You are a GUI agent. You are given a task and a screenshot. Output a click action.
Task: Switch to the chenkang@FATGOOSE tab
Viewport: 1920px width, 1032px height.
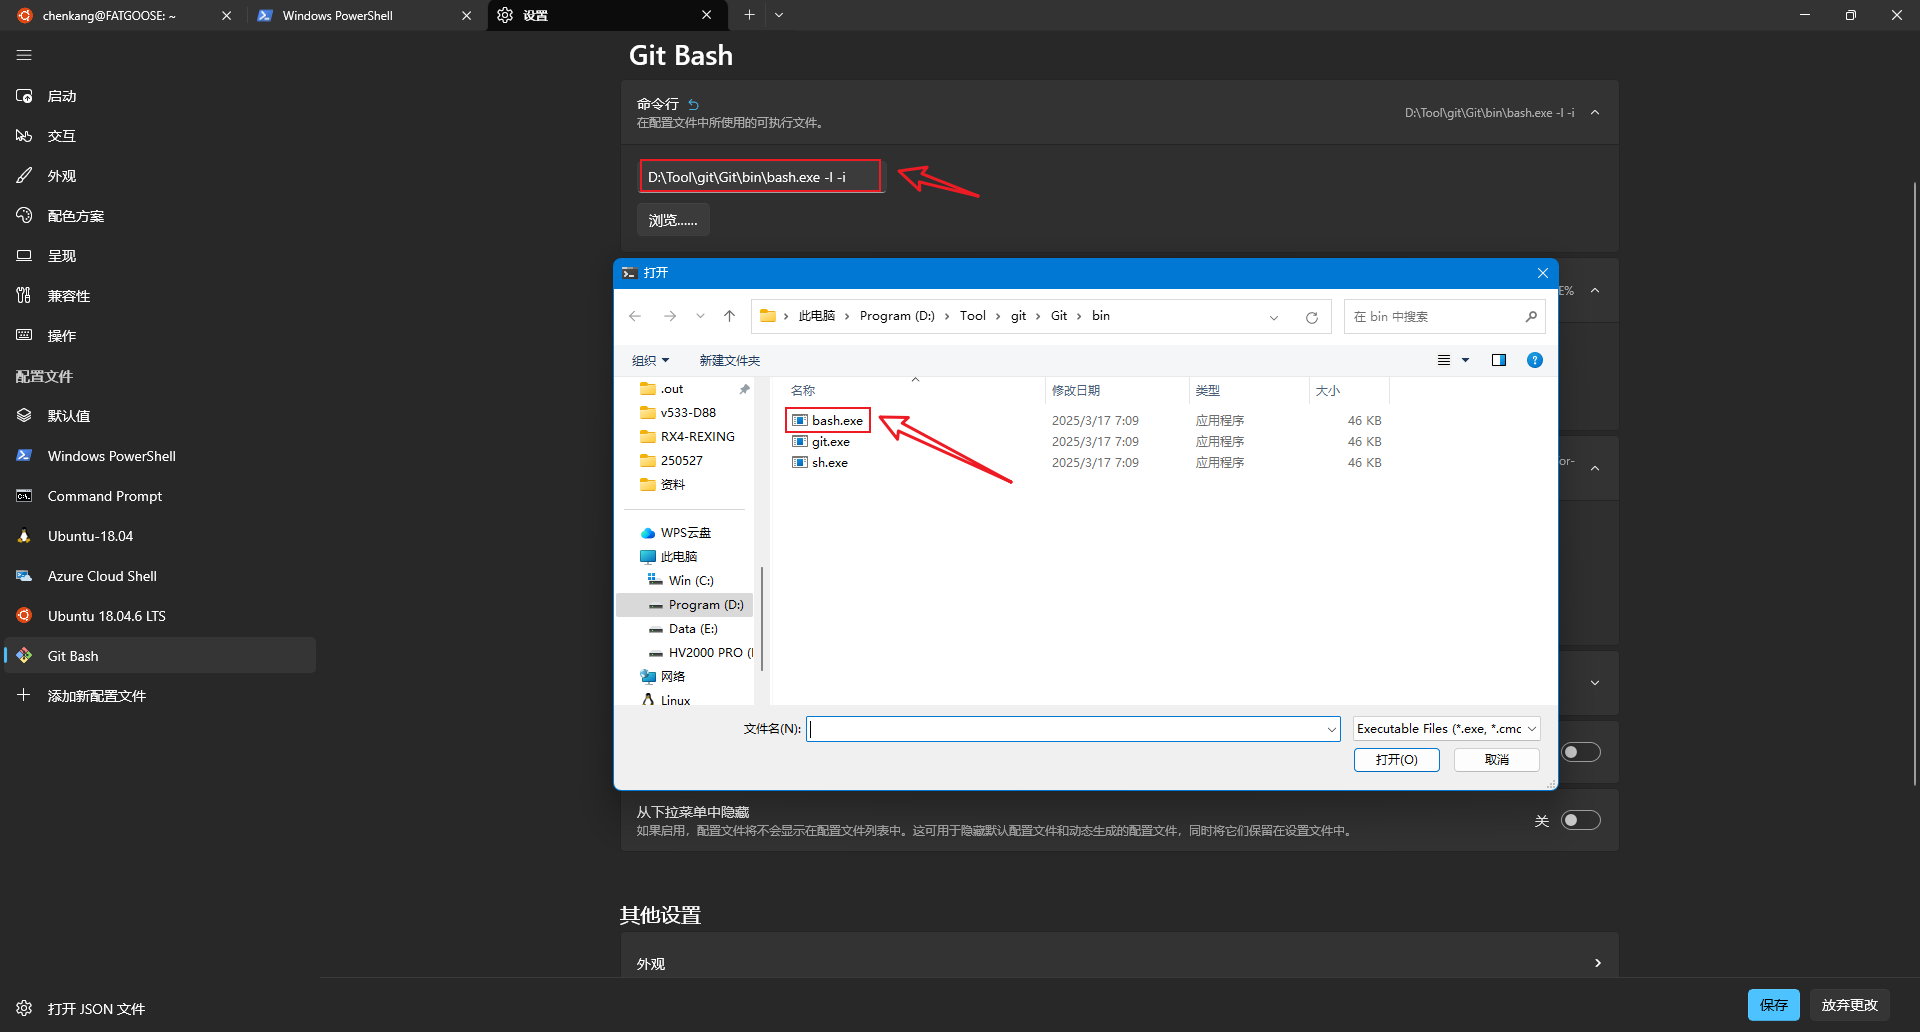110,15
